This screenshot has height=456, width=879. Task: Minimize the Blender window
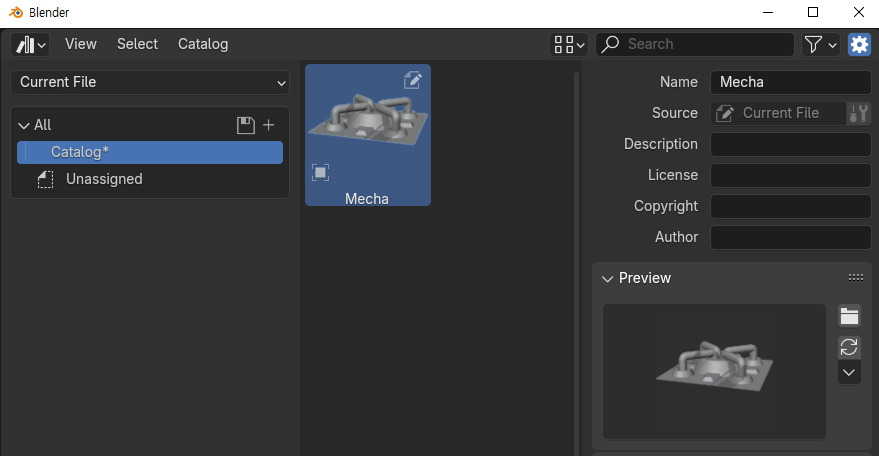click(768, 12)
